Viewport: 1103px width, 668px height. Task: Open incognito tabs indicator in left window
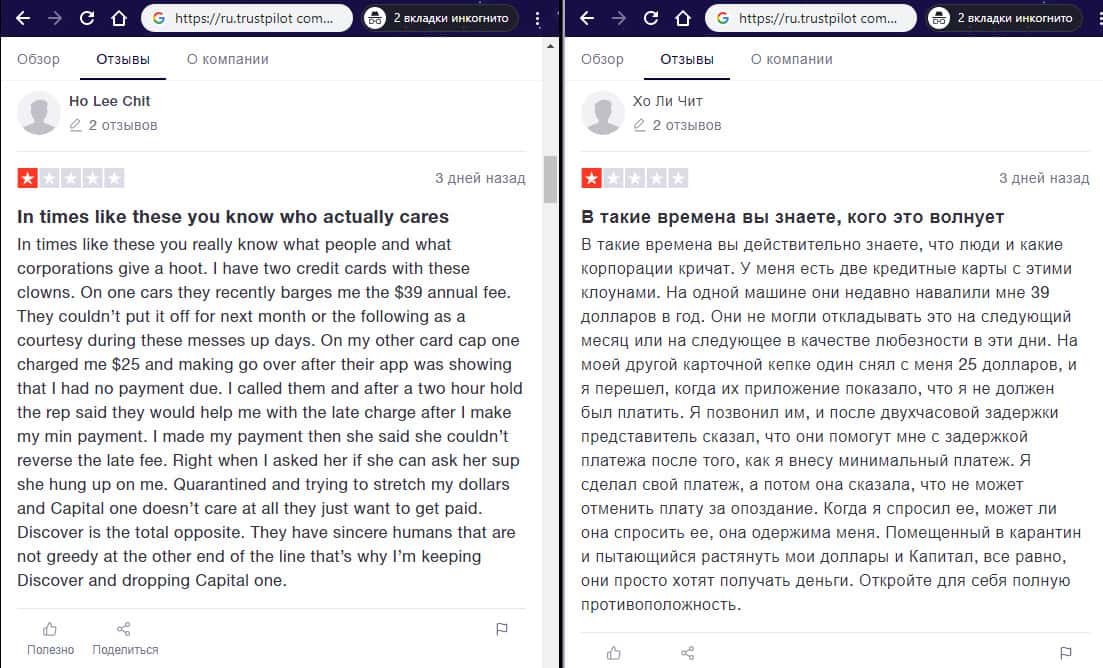(x=440, y=18)
